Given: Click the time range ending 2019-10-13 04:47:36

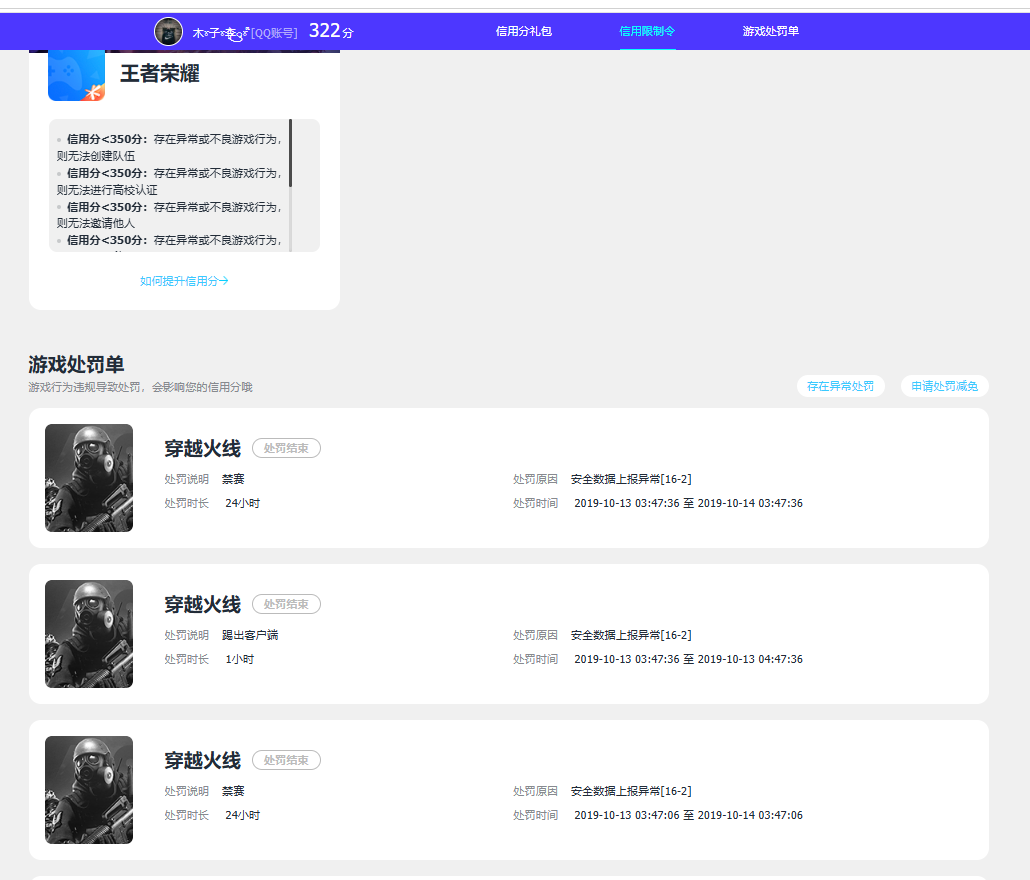Looking at the screenshot, I should tap(688, 659).
